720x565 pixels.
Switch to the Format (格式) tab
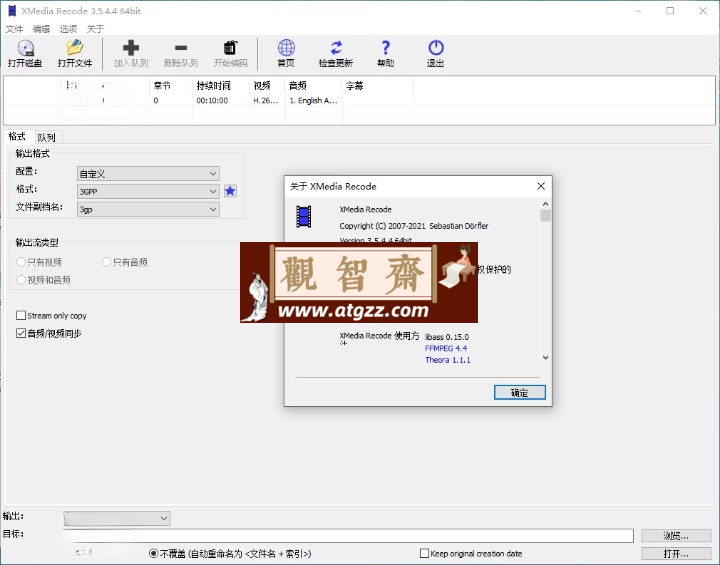17,136
